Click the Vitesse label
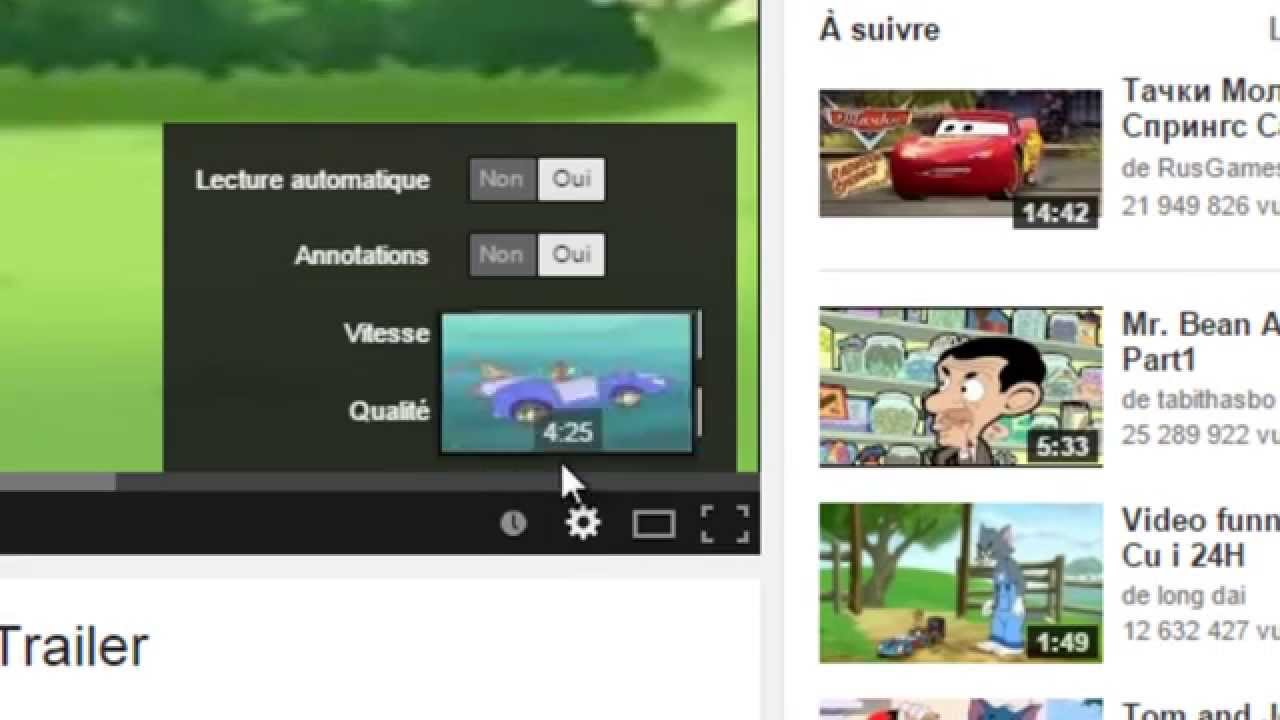This screenshot has width=1280, height=720. (x=386, y=334)
